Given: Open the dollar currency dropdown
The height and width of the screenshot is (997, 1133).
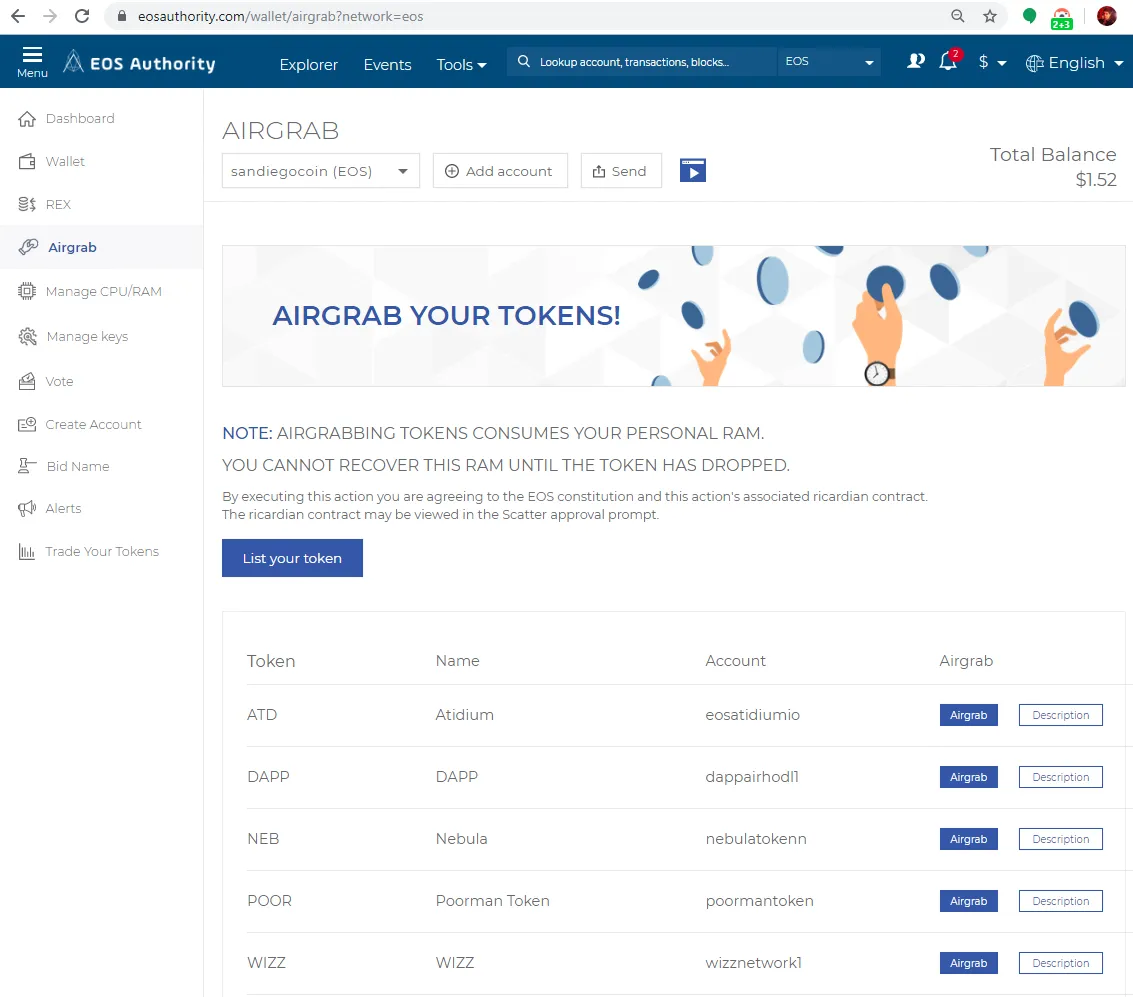Looking at the screenshot, I should [992, 63].
